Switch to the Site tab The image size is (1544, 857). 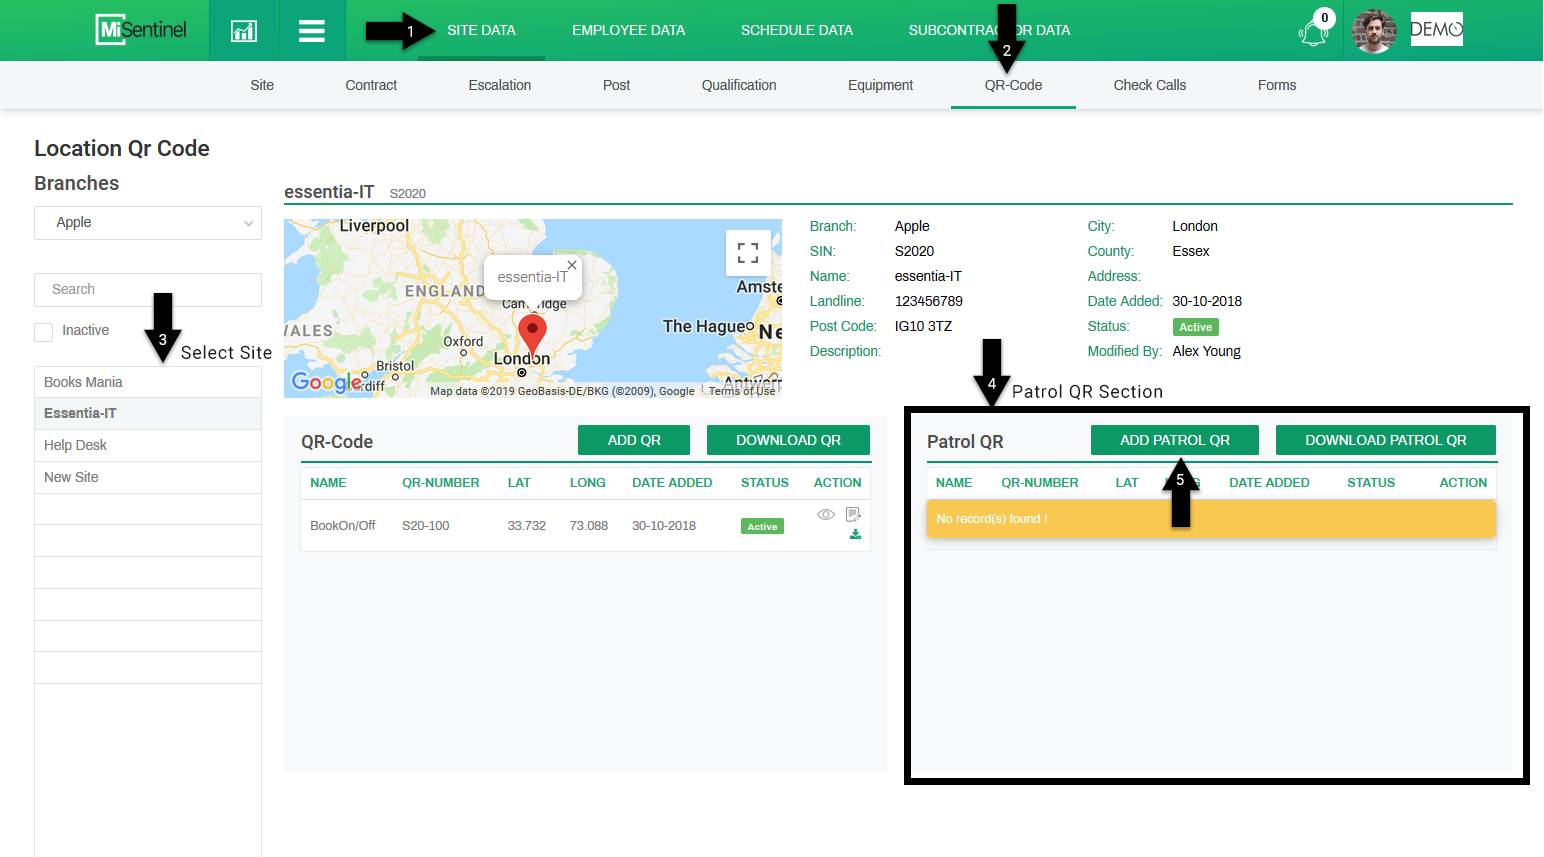[x=262, y=86]
